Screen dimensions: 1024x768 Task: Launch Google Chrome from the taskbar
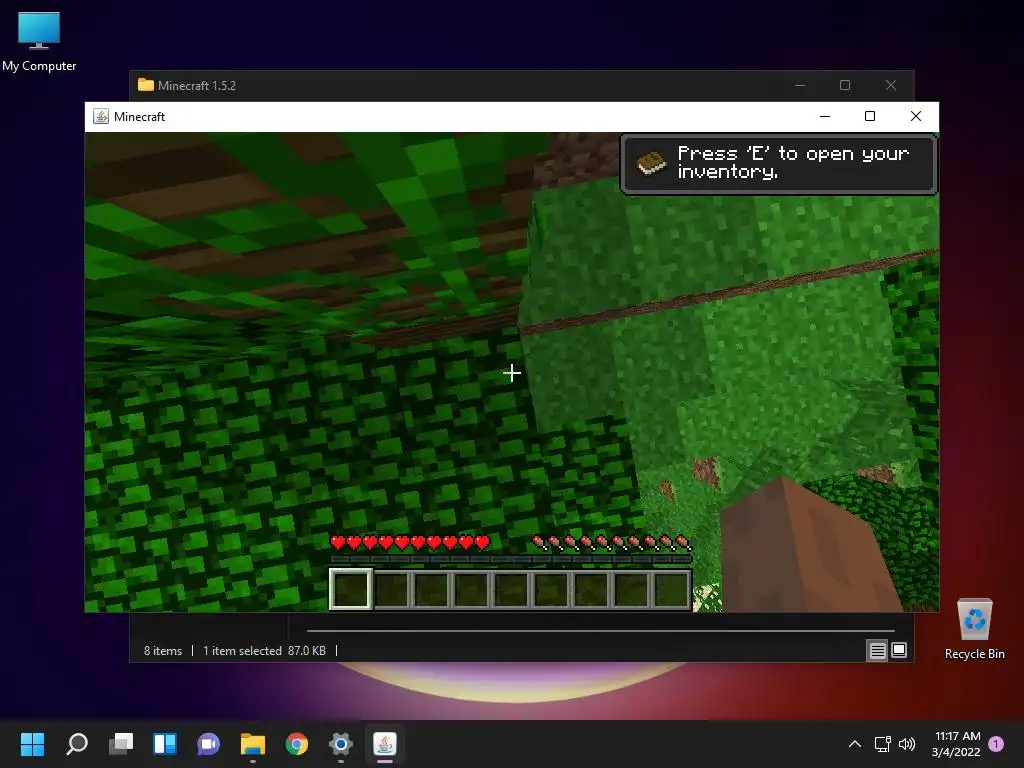pyautogui.click(x=296, y=744)
